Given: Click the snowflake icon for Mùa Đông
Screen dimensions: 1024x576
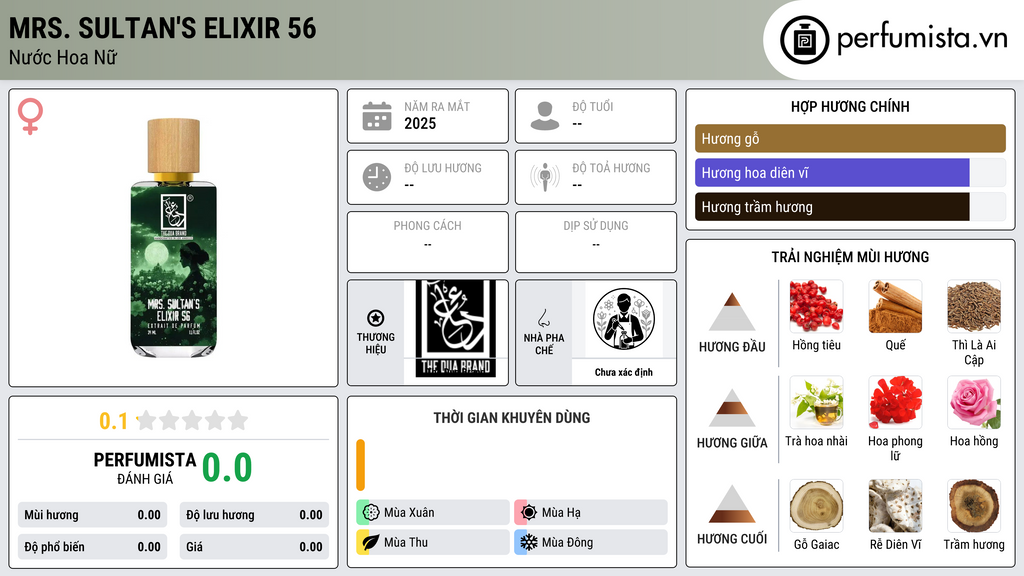Looking at the screenshot, I should tap(529, 542).
